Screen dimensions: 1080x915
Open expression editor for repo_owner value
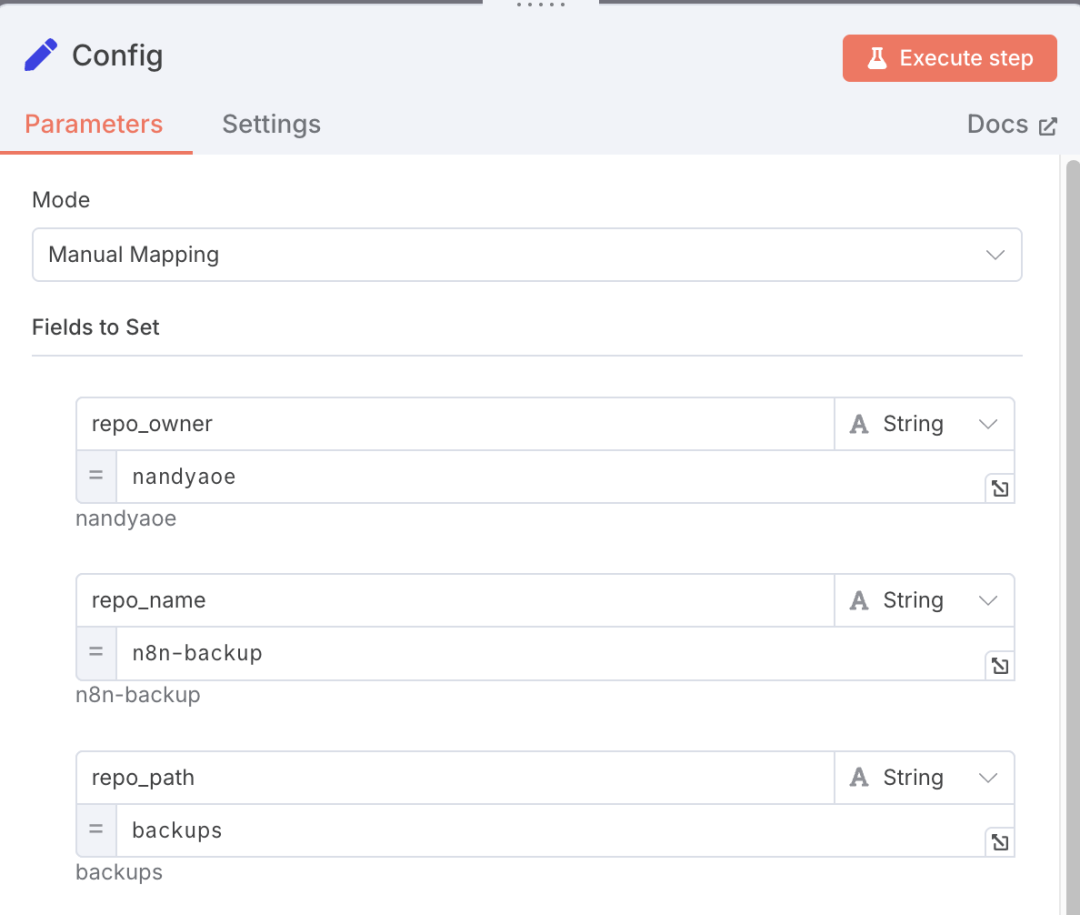click(x=999, y=488)
